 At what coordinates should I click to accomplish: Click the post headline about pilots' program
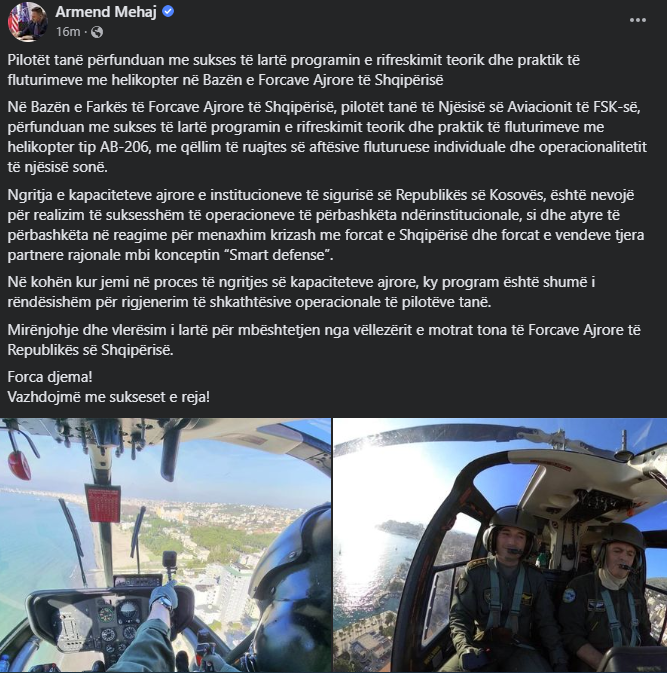point(294,70)
